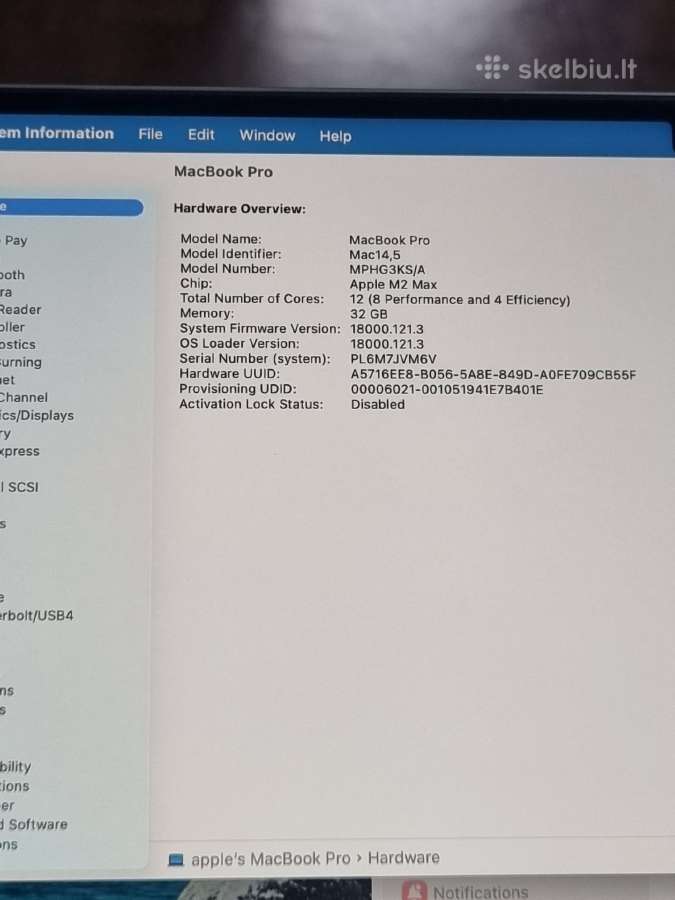Select the Disabled Software sidebar entry
Screen dimensions: 675x900
click(34, 824)
